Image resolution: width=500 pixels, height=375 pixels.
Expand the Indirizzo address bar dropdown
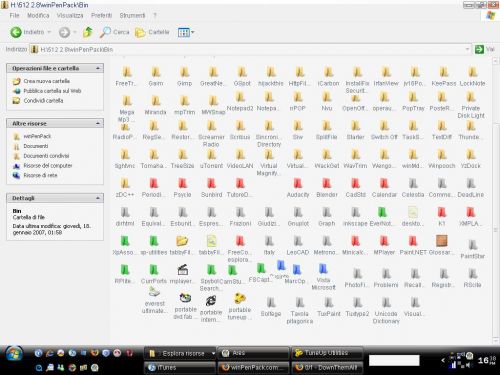point(467,49)
